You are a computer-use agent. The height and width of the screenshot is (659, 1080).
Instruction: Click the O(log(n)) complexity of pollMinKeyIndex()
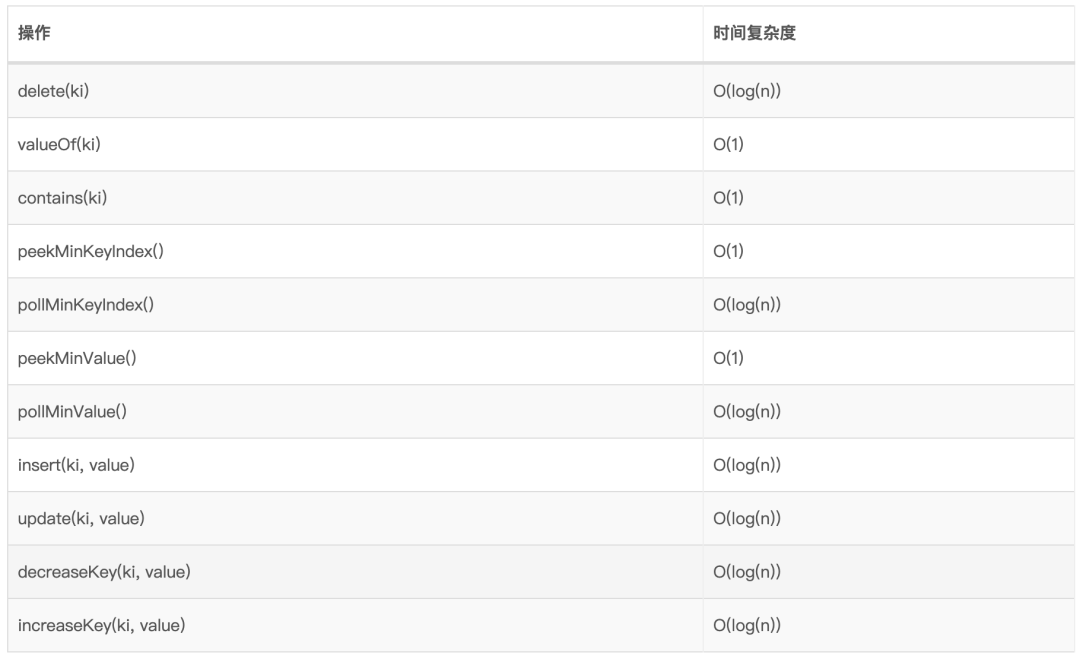(x=747, y=304)
